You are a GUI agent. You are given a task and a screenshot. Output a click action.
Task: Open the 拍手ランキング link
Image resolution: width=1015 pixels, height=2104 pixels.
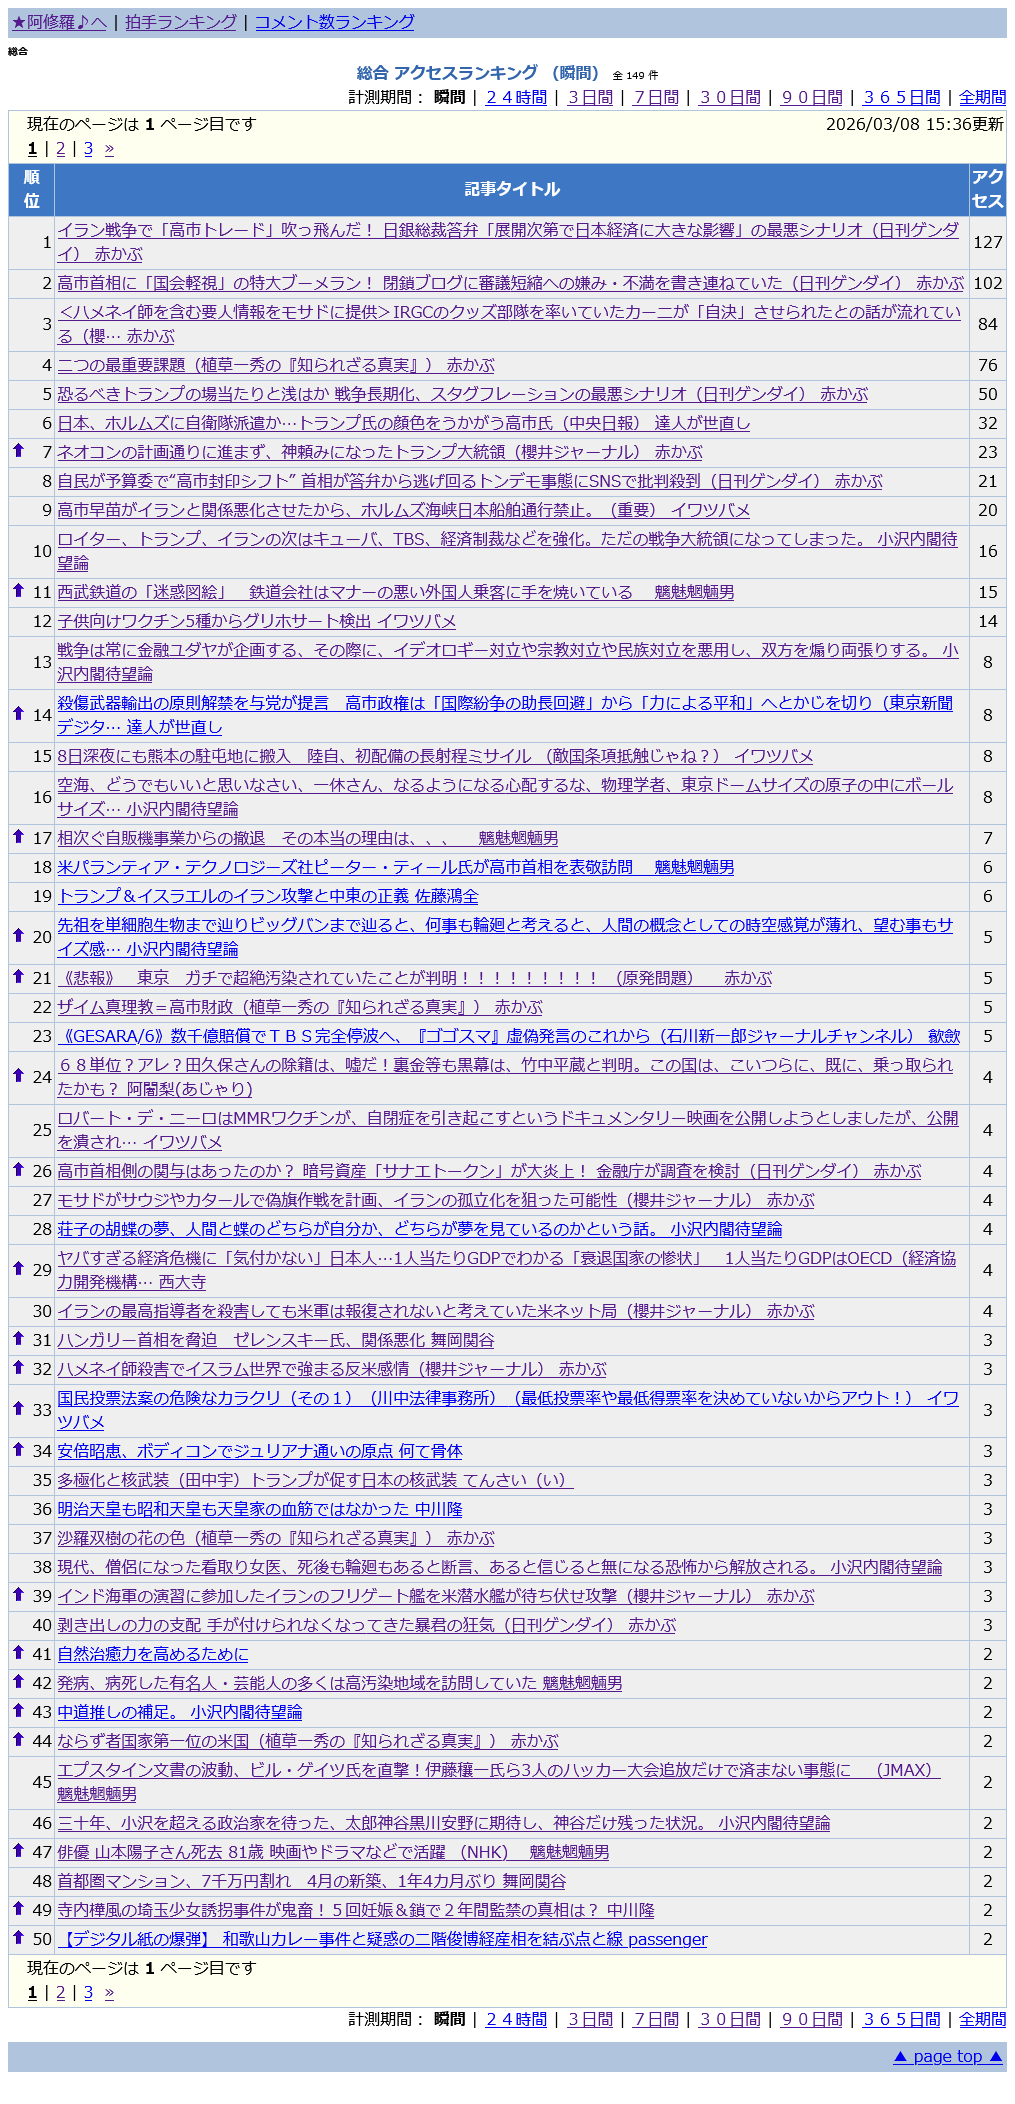click(x=181, y=22)
